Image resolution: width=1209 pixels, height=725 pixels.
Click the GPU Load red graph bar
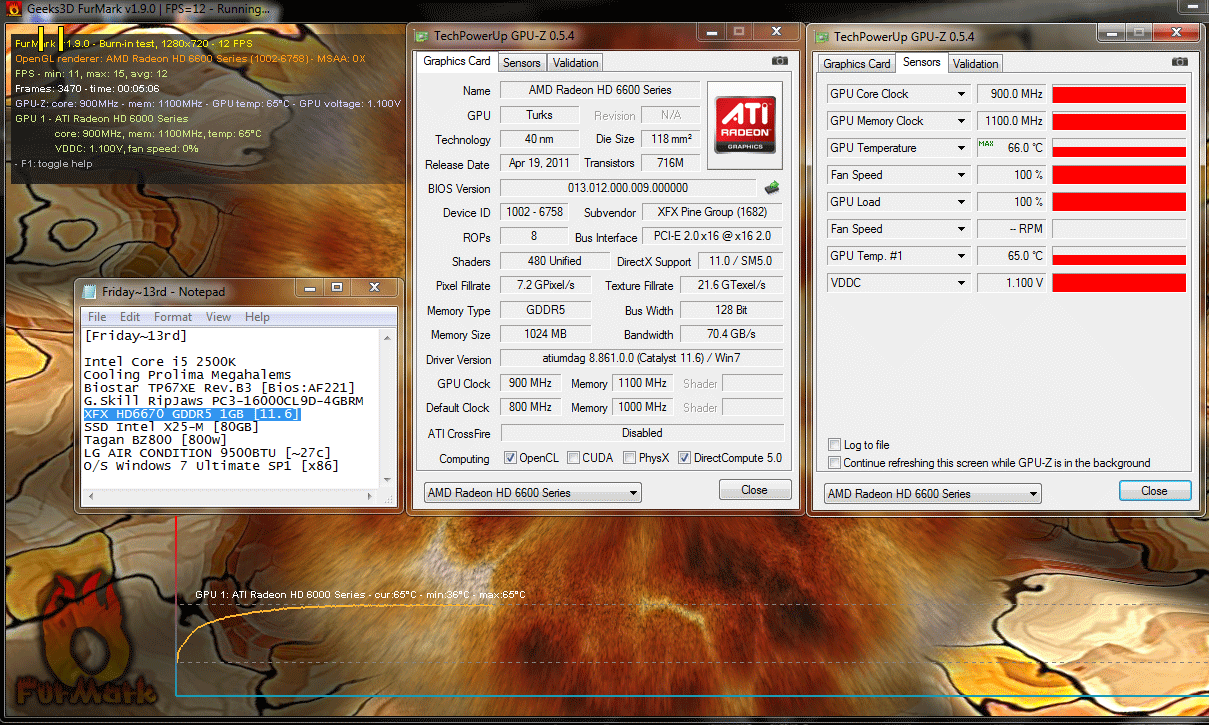1119,202
